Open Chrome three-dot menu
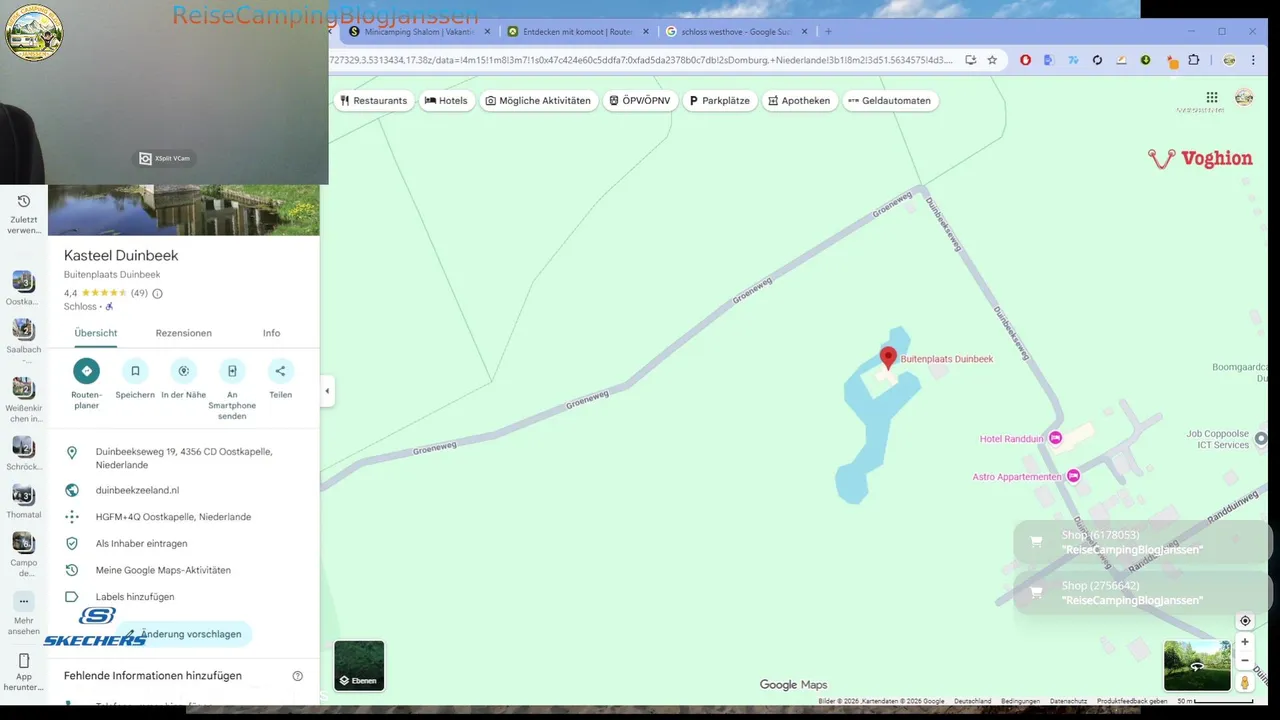The height and width of the screenshot is (720, 1280). (1253, 60)
